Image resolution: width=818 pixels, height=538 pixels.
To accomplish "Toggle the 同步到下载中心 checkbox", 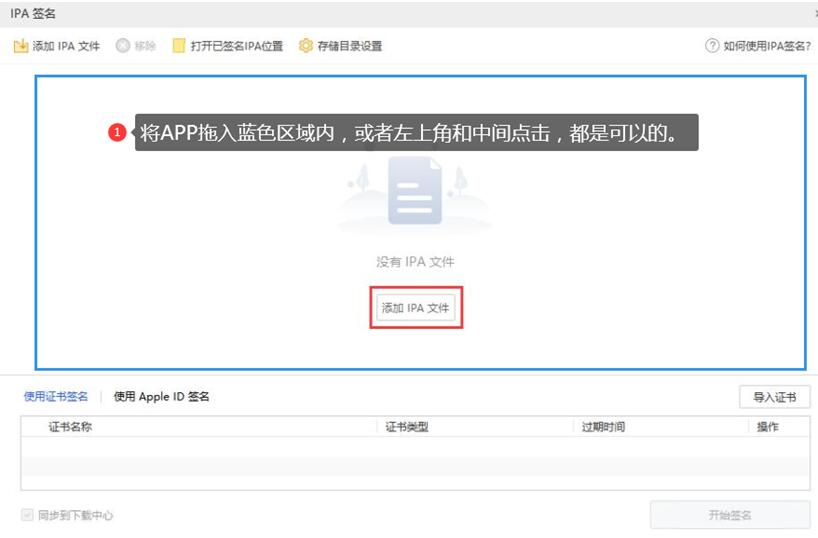I will click(28, 515).
